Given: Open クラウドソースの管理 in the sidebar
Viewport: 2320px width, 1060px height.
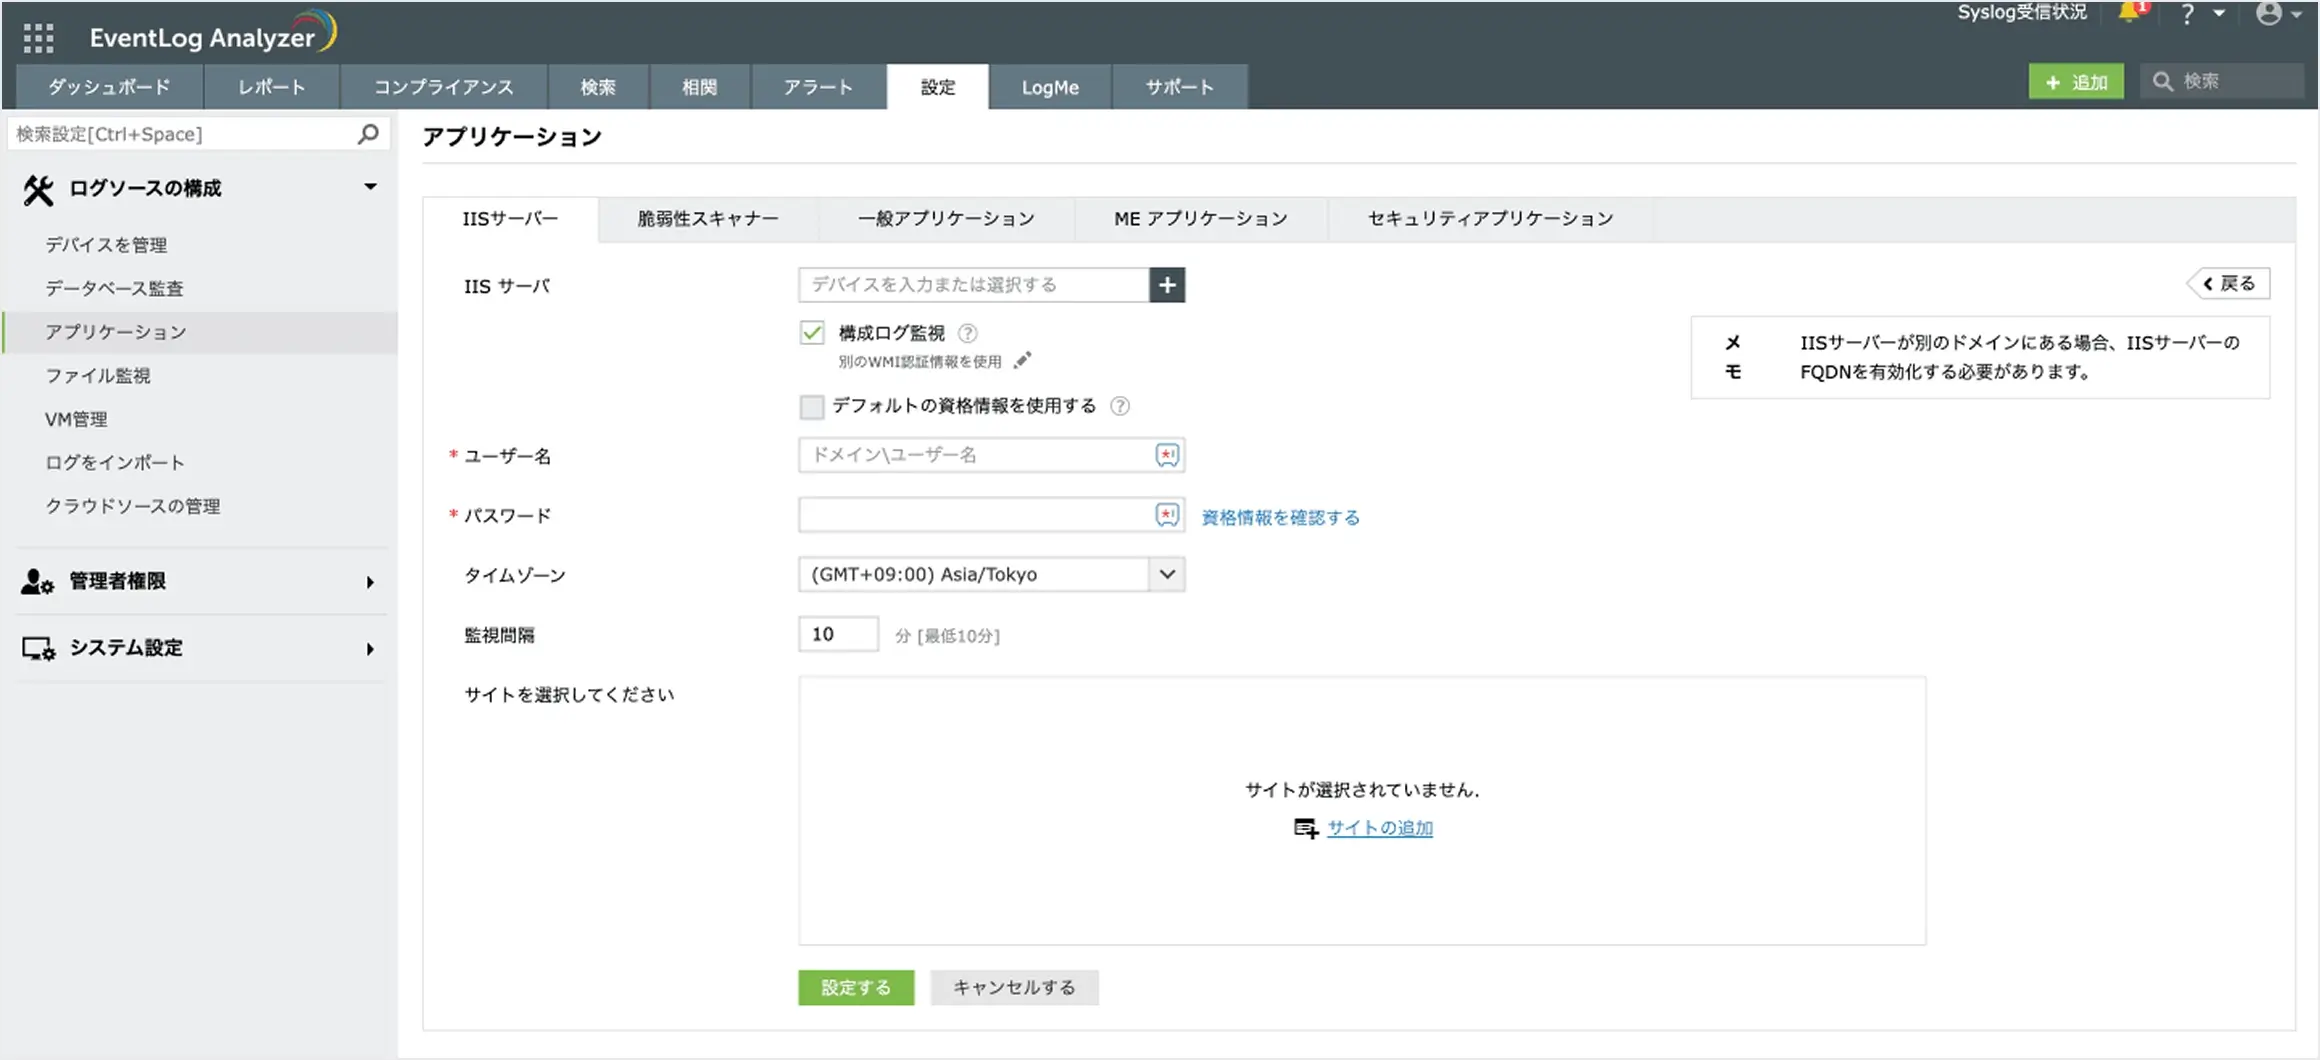Looking at the screenshot, I should (x=133, y=506).
